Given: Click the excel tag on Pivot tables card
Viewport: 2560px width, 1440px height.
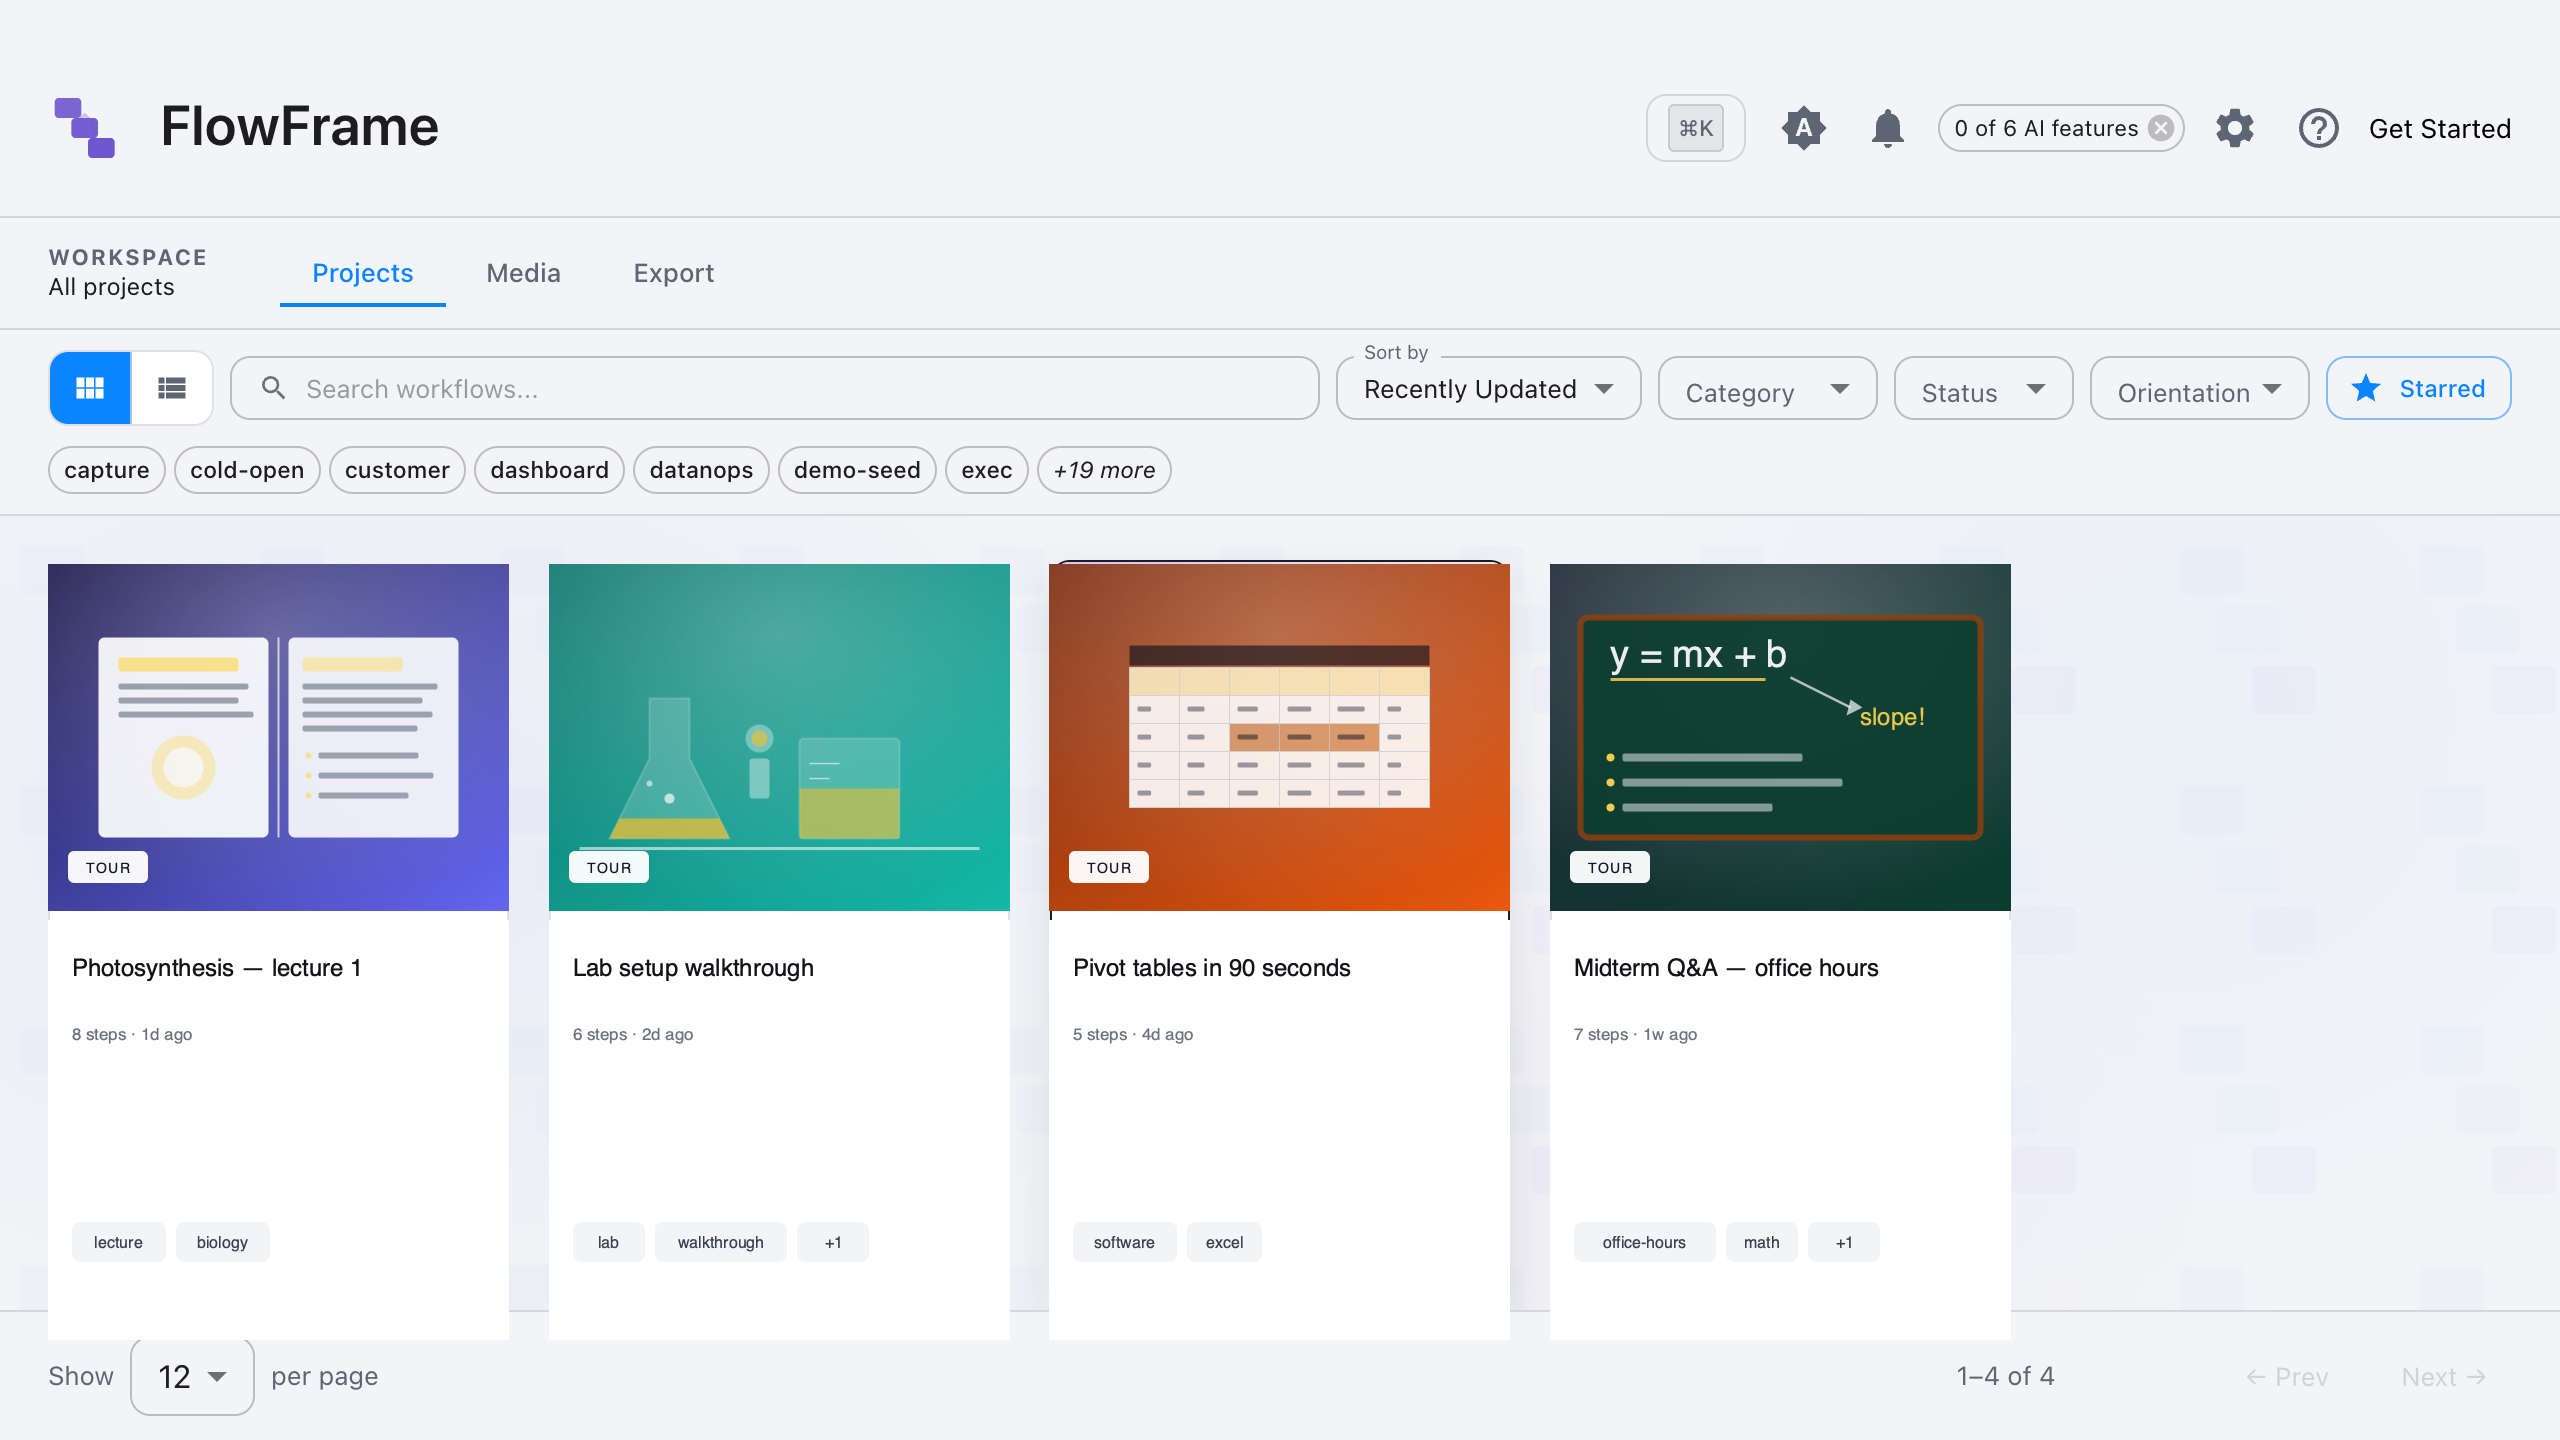Looking at the screenshot, I should [x=1224, y=1242].
